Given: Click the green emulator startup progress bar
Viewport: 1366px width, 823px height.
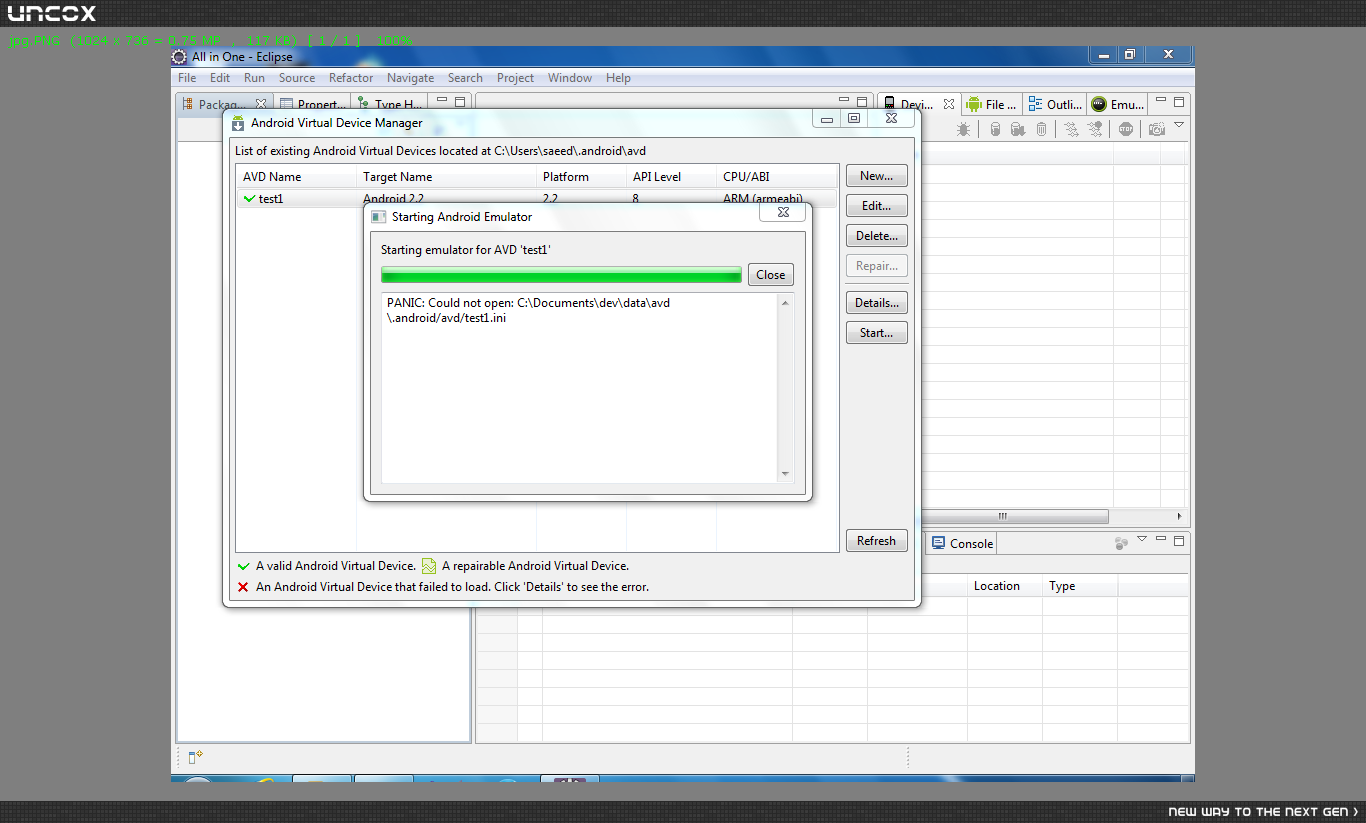Looking at the screenshot, I should 561,275.
